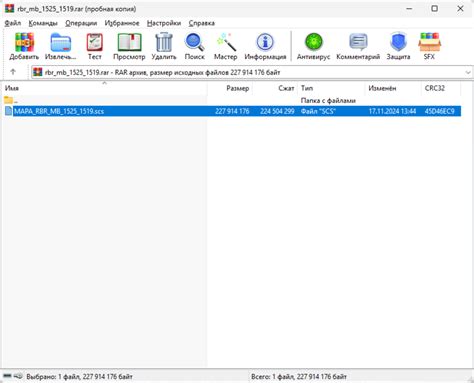Open the Просмотр (View) tool
This screenshot has width=474, height=383.
point(129,46)
